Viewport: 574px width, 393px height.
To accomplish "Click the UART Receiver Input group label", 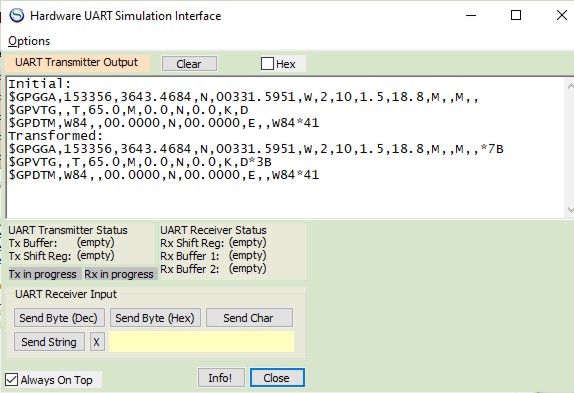I will coord(66,294).
